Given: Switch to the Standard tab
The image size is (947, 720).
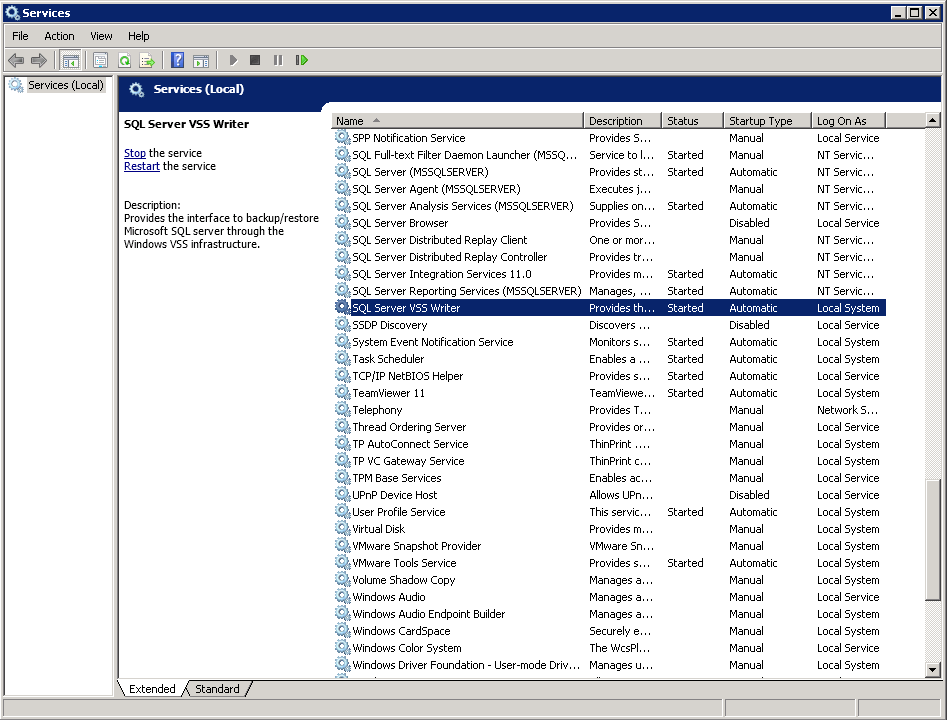Looking at the screenshot, I should pos(217,689).
